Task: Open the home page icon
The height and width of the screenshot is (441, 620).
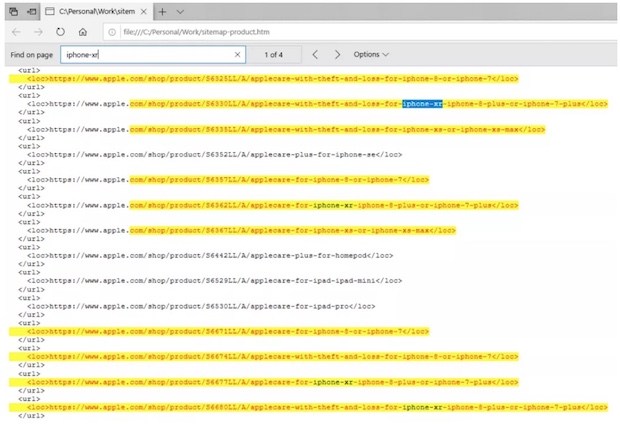Action: coord(83,32)
